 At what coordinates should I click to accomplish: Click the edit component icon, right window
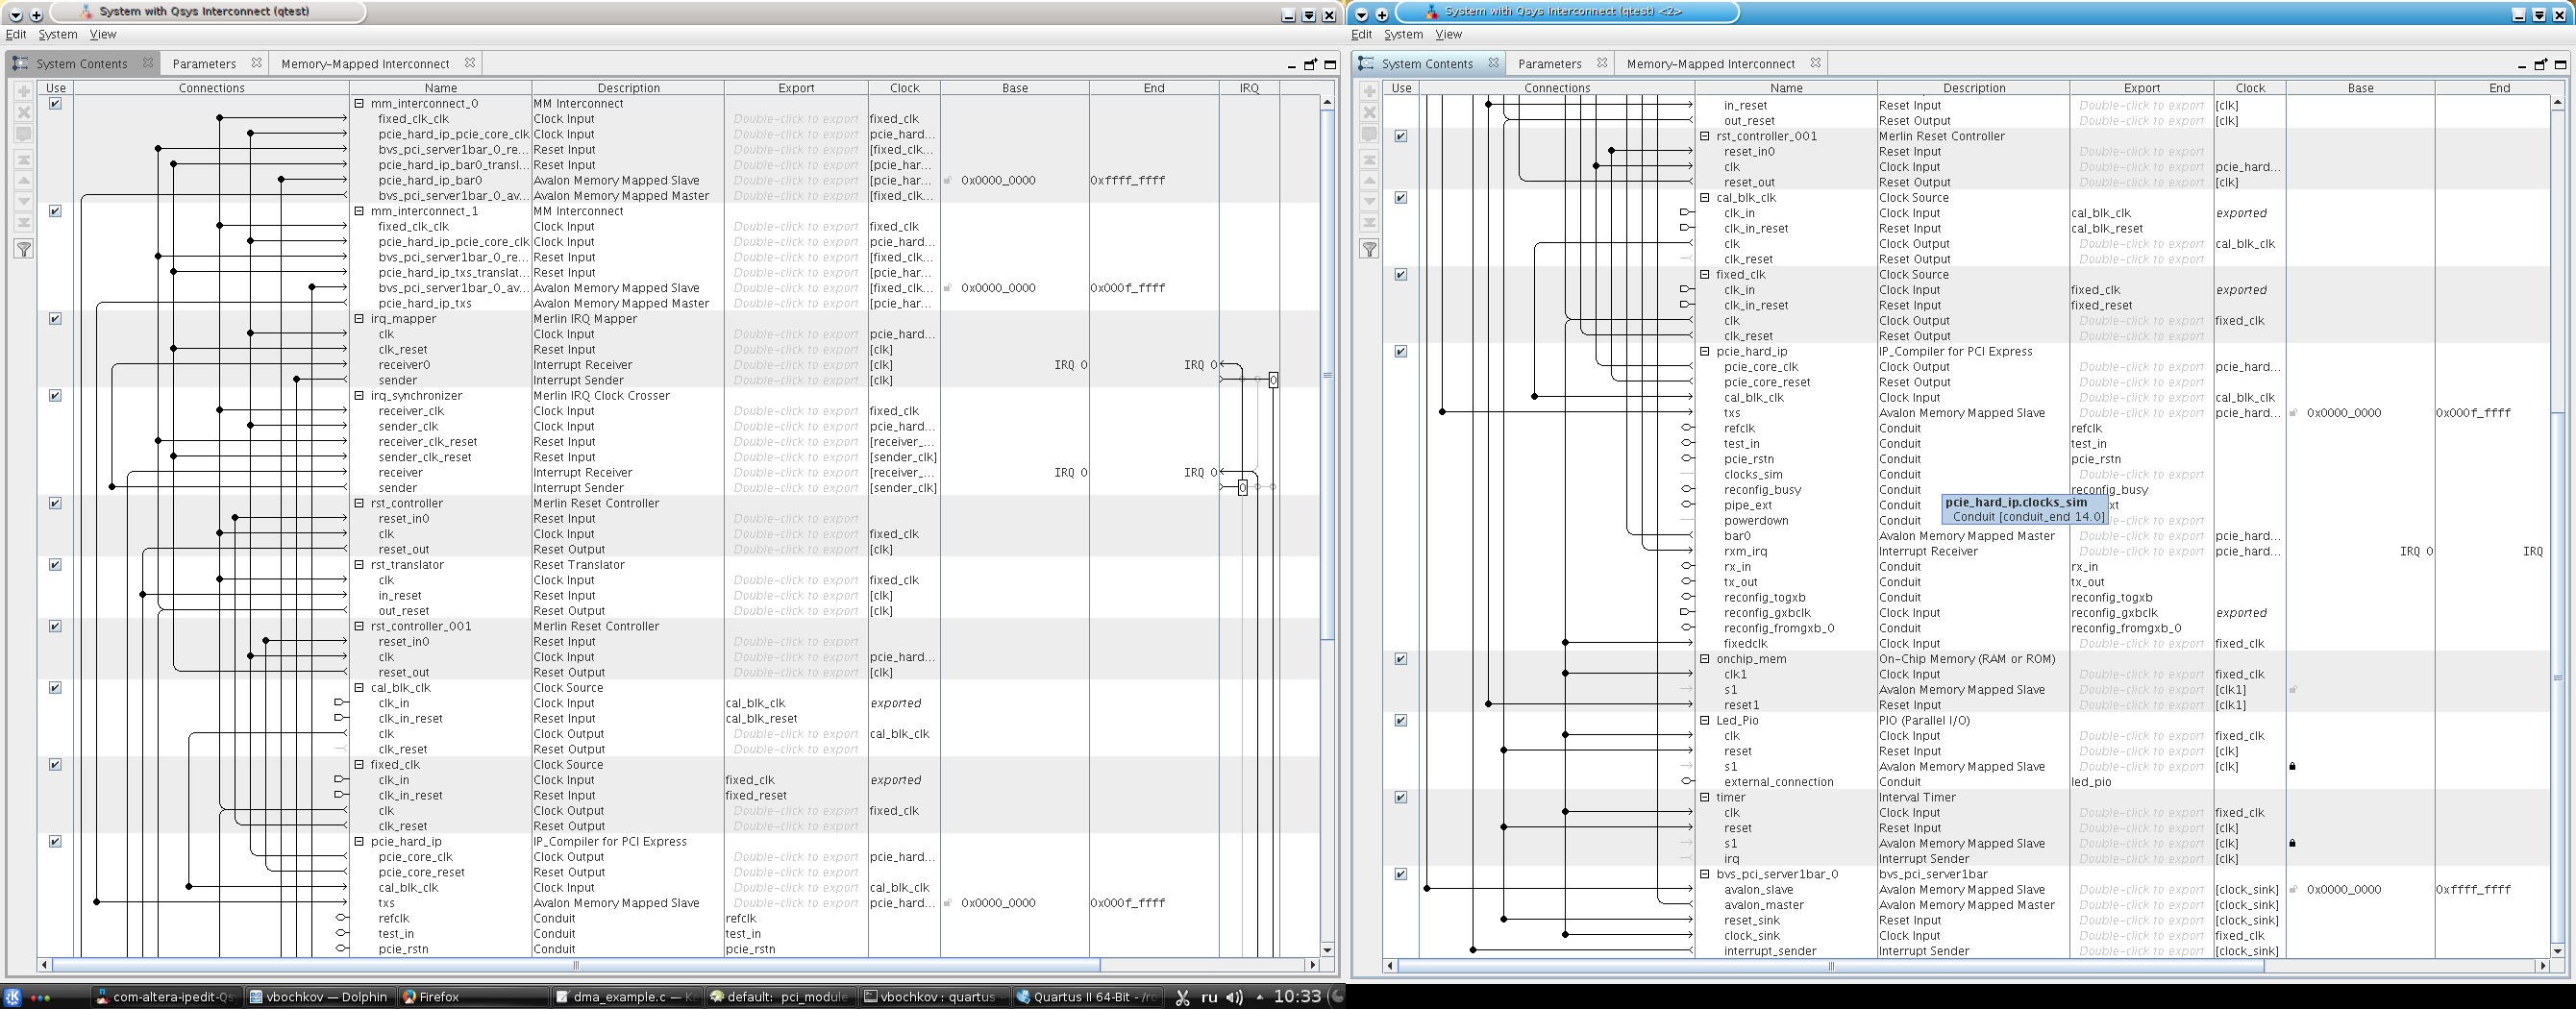[x=1370, y=134]
